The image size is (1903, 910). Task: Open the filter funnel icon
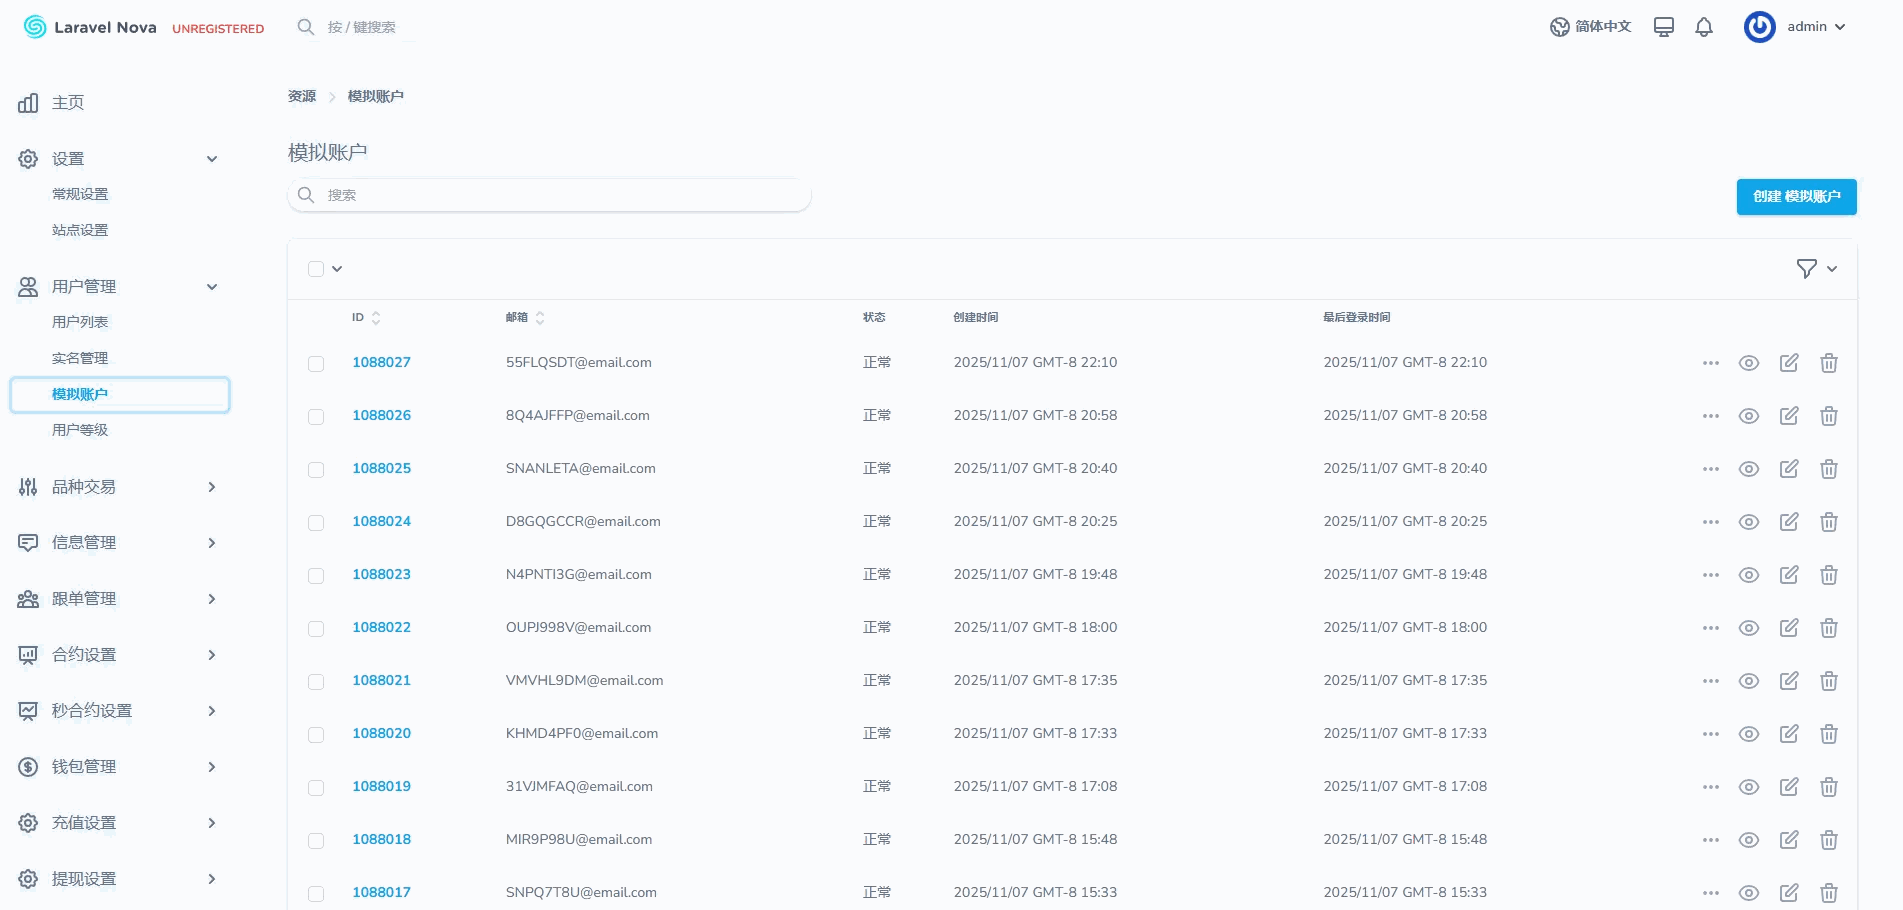tap(1806, 269)
